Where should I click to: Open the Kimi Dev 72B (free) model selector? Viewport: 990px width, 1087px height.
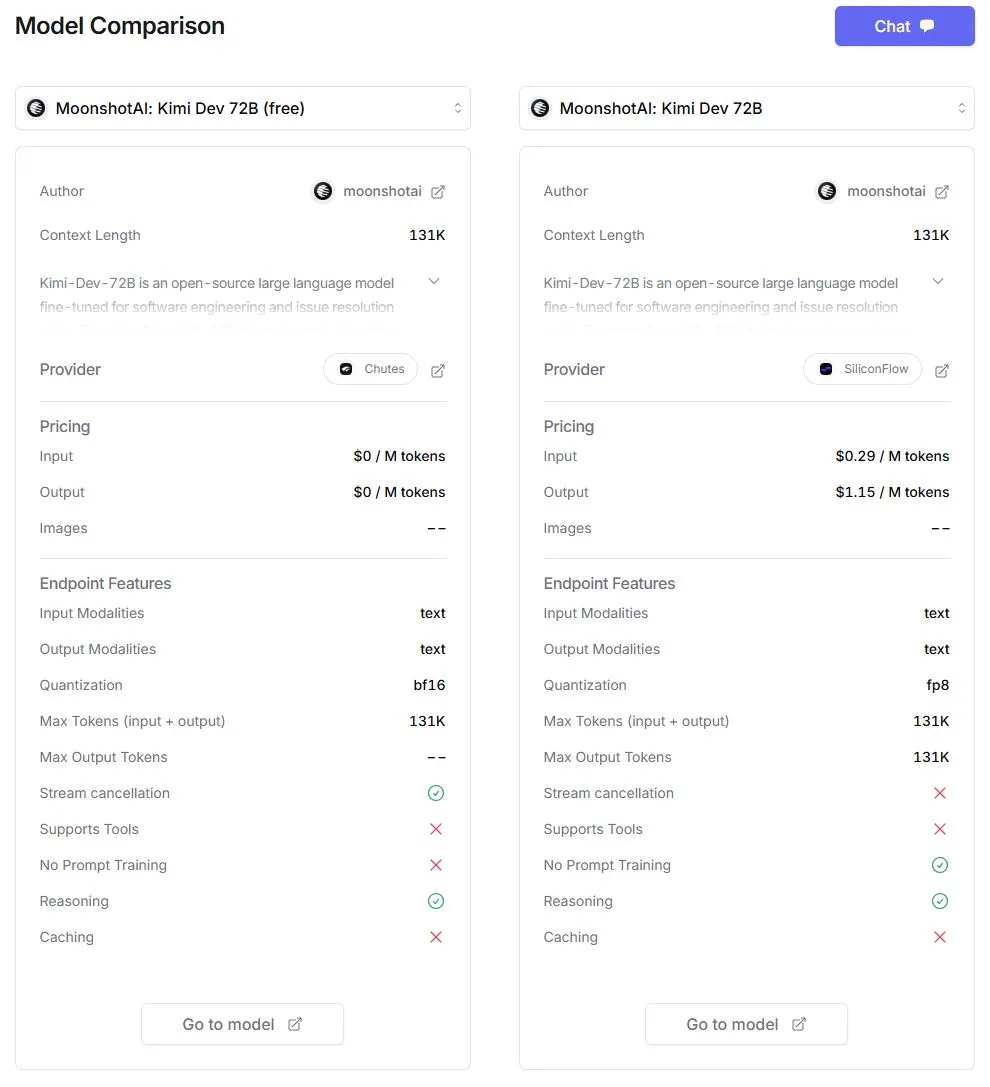pos(243,108)
